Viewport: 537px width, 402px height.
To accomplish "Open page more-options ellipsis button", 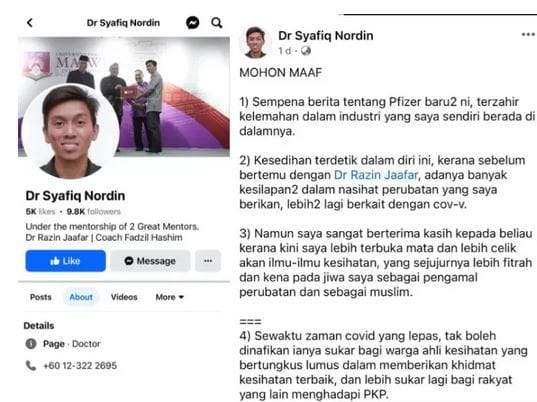I will pyautogui.click(x=208, y=261).
